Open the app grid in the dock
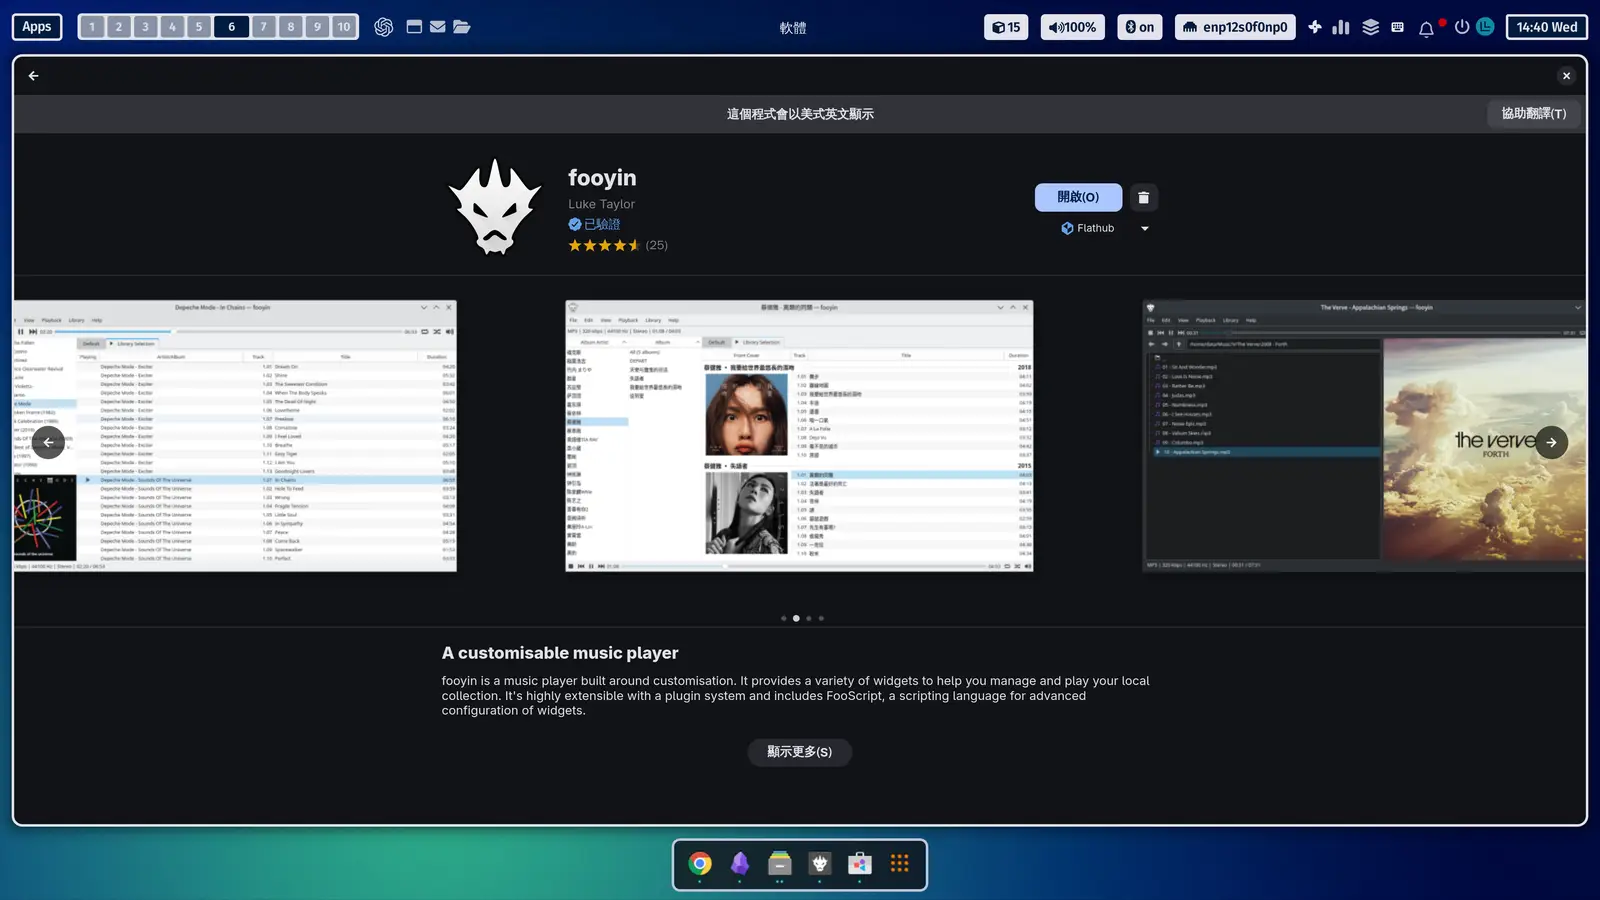The width and height of the screenshot is (1600, 900). (900, 863)
